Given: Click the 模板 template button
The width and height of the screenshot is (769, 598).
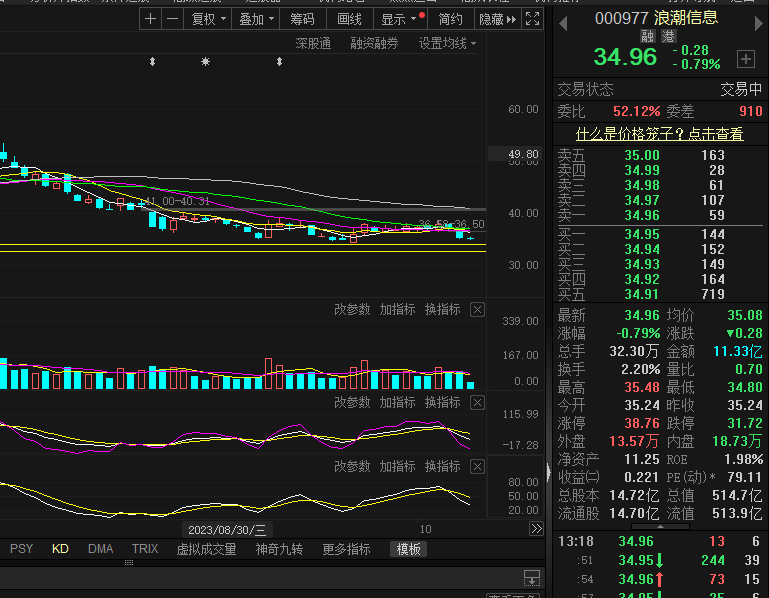Looking at the screenshot, I should point(409,549).
